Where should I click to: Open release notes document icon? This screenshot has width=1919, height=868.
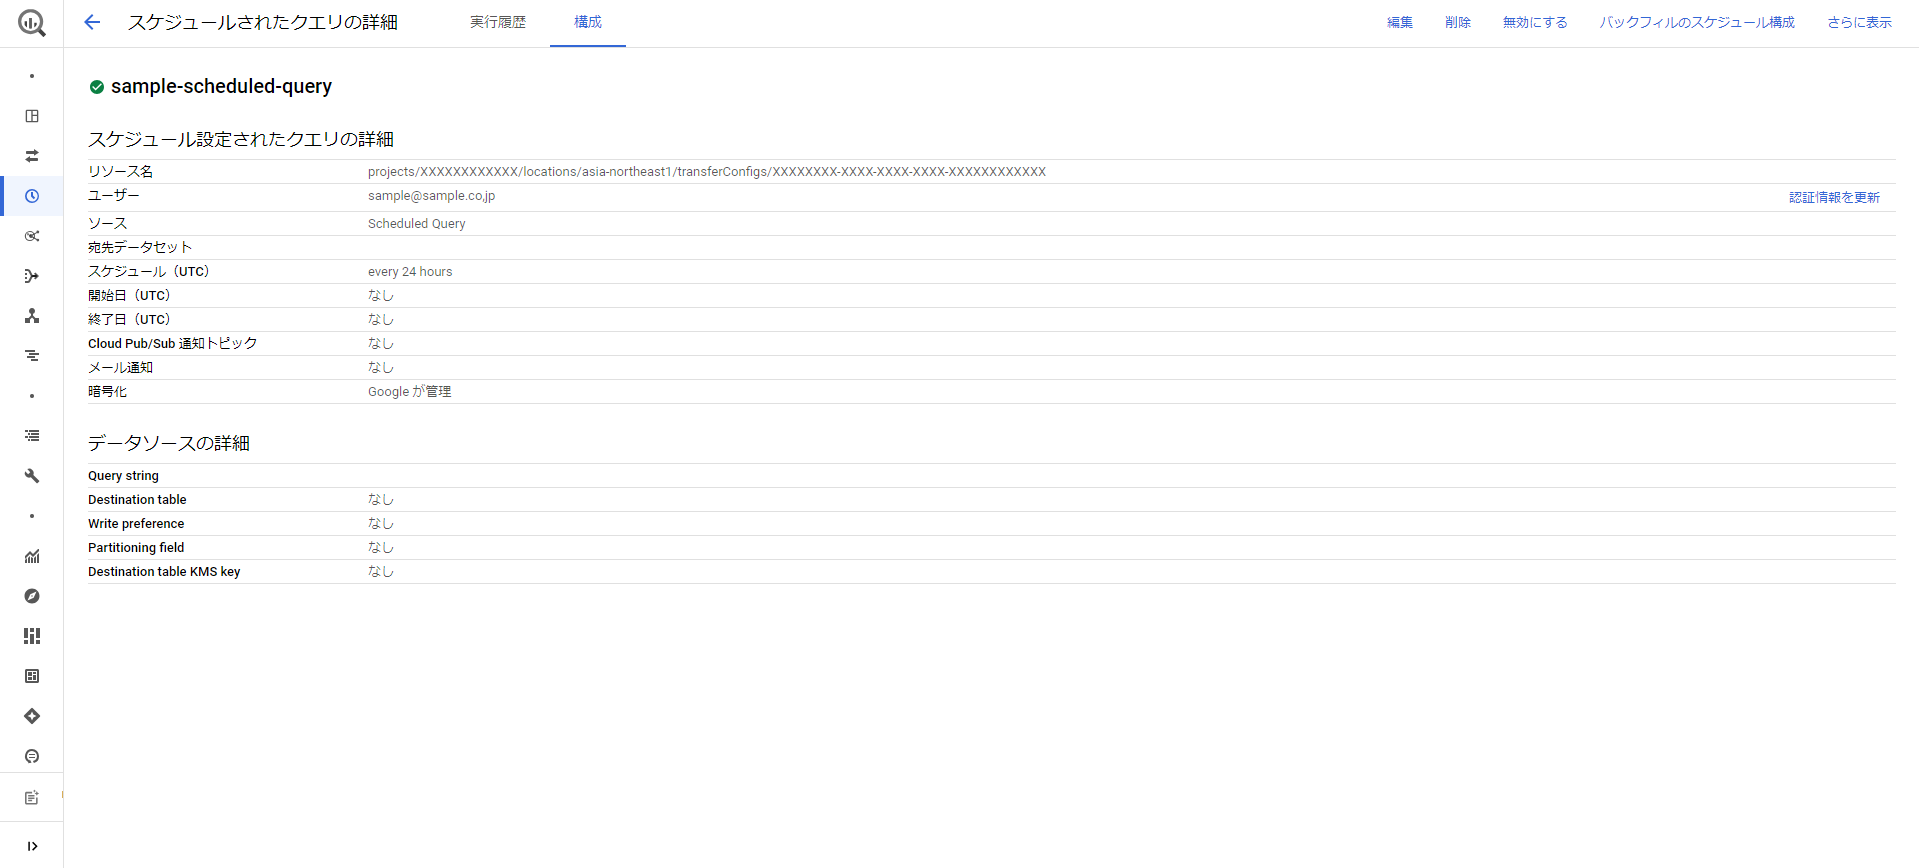pyautogui.click(x=32, y=798)
